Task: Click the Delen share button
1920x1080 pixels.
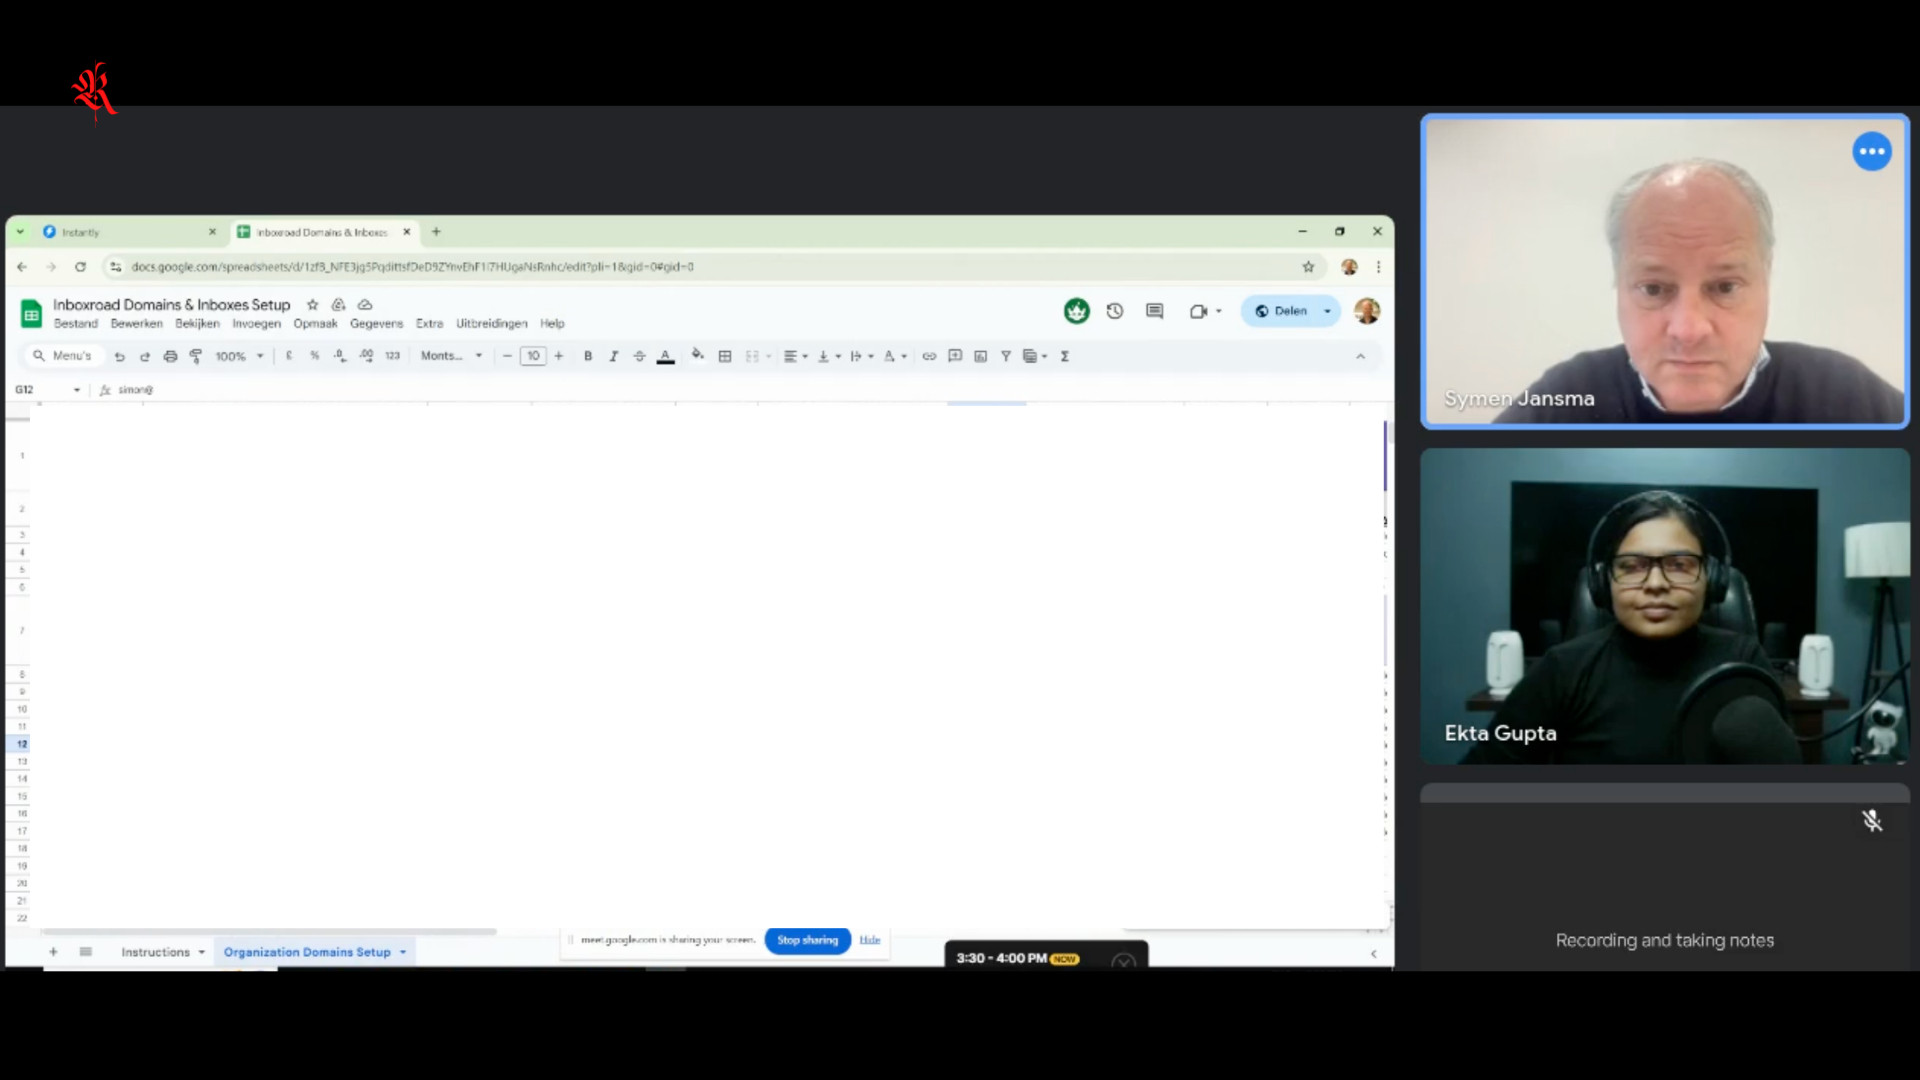Action: point(1282,311)
